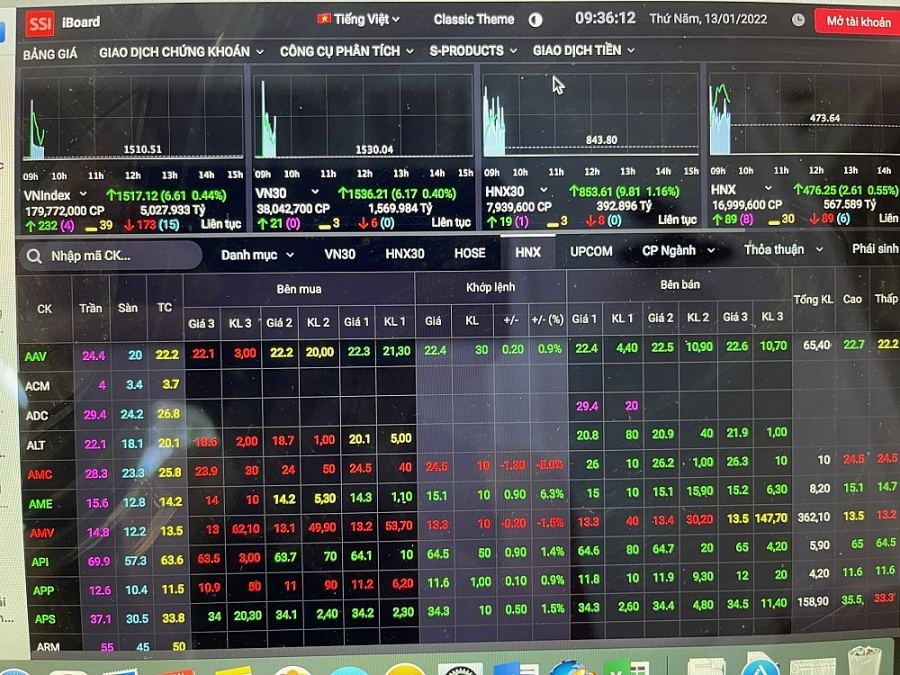Click the search magnifier icon
The height and width of the screenshot is (675, 900).
pyautogui.click(x=35, y=256)
